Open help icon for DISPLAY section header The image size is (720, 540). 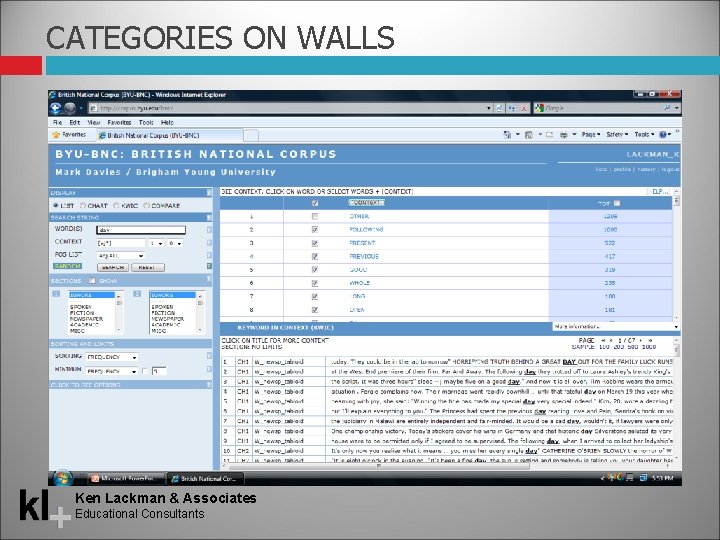click(209, 193)
